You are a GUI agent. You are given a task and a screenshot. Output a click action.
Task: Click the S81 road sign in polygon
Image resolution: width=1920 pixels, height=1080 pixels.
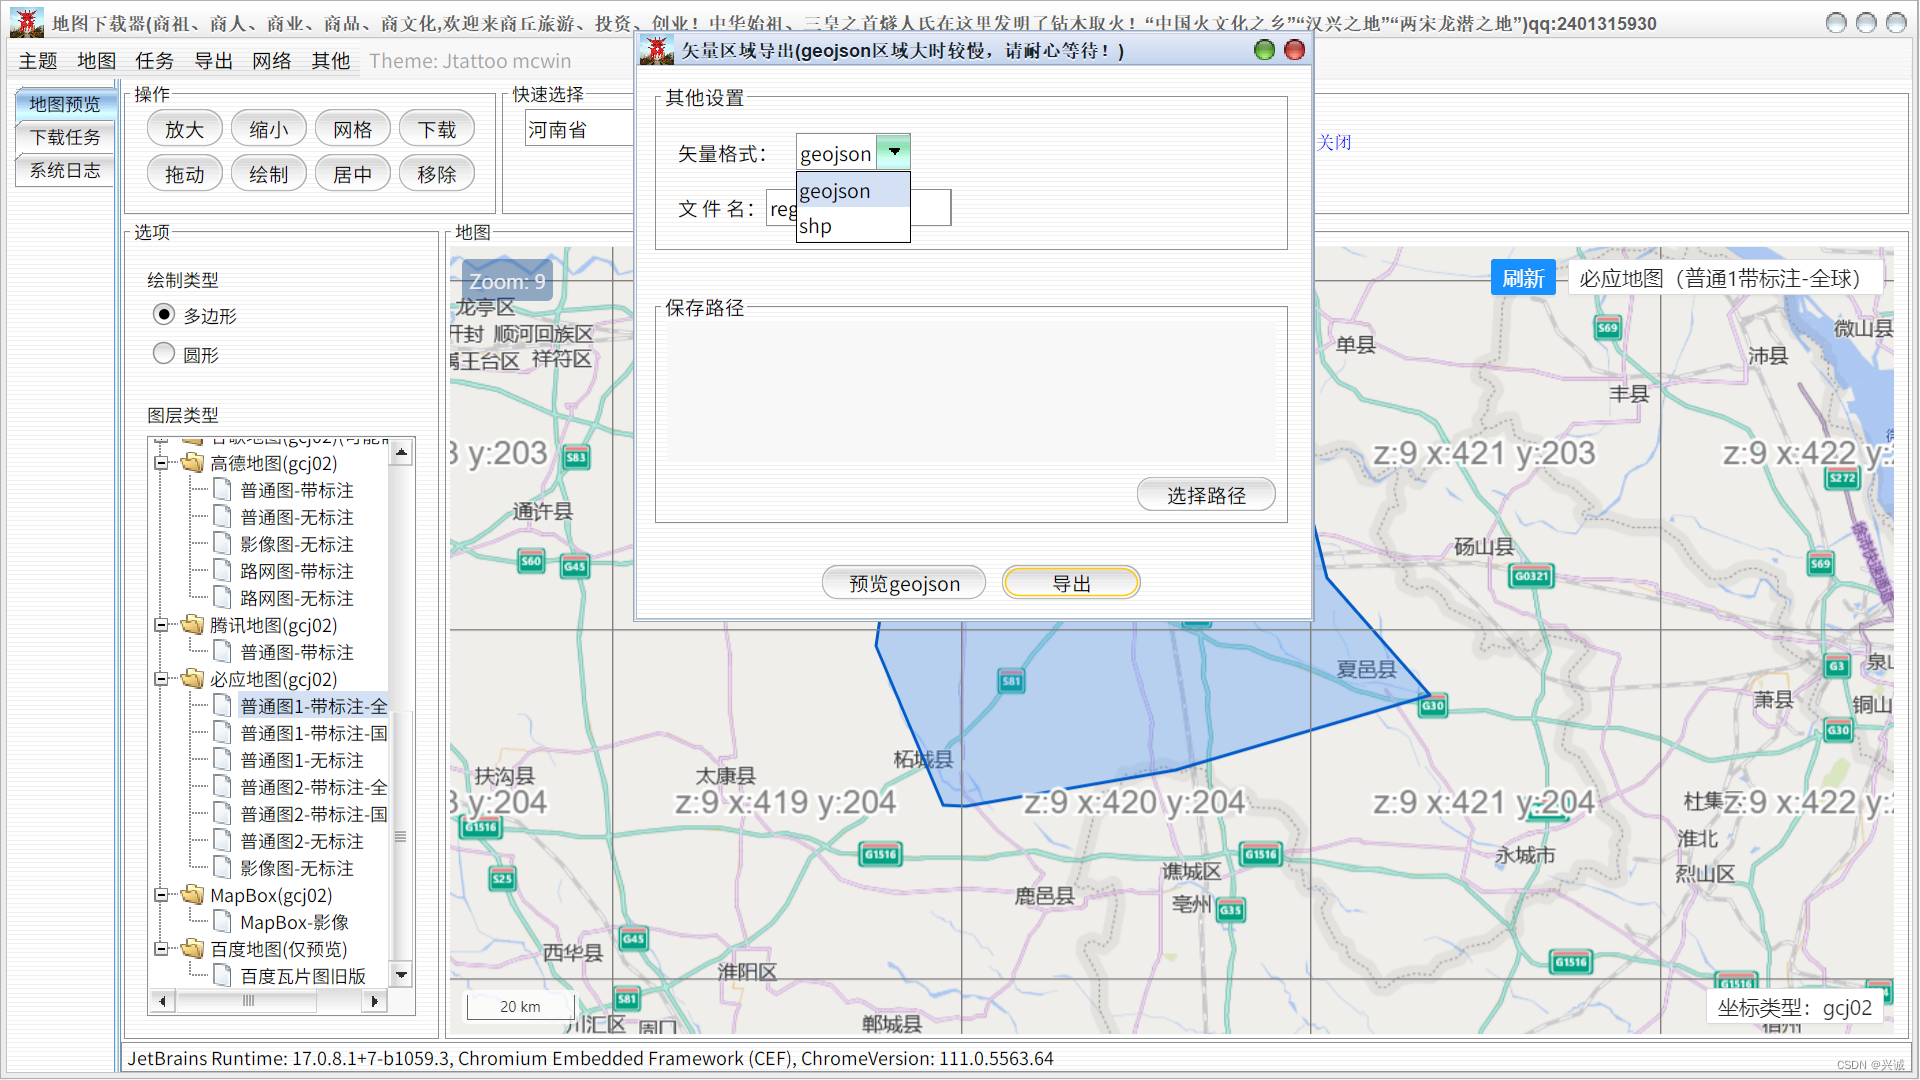coord(1011,681)
